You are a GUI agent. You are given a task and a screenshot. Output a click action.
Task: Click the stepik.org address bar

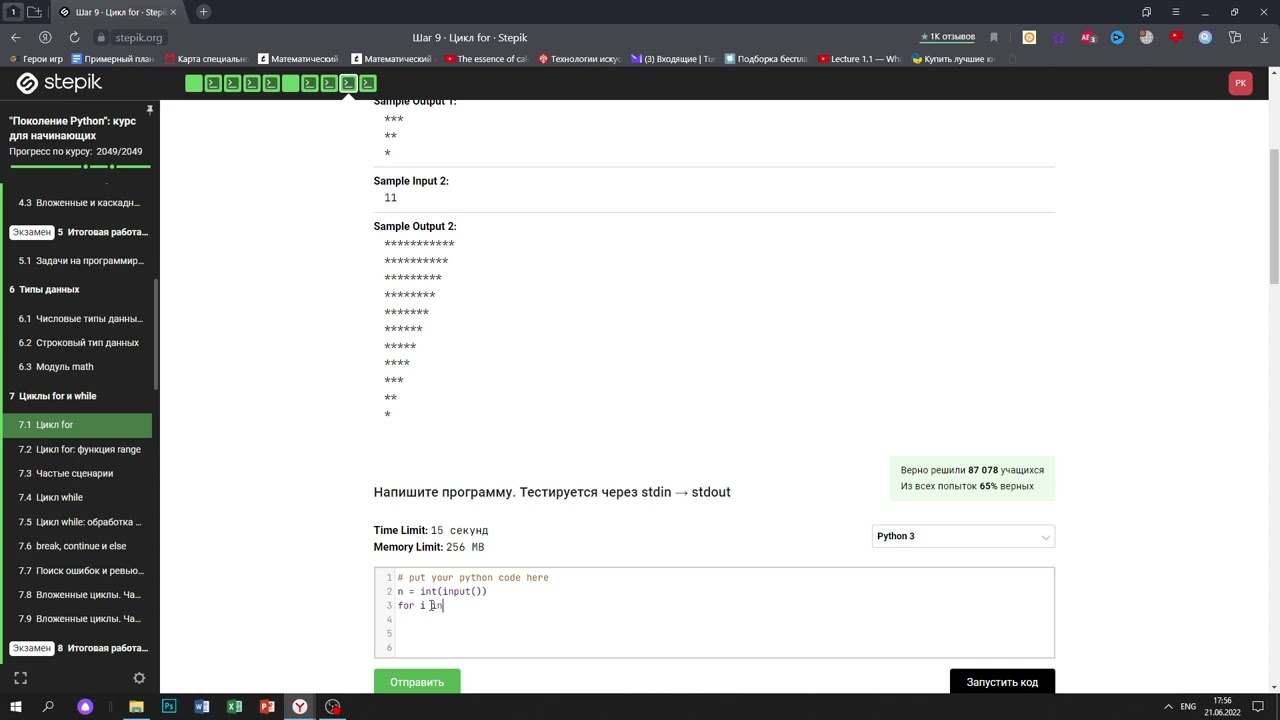click(x=139, y=37)
